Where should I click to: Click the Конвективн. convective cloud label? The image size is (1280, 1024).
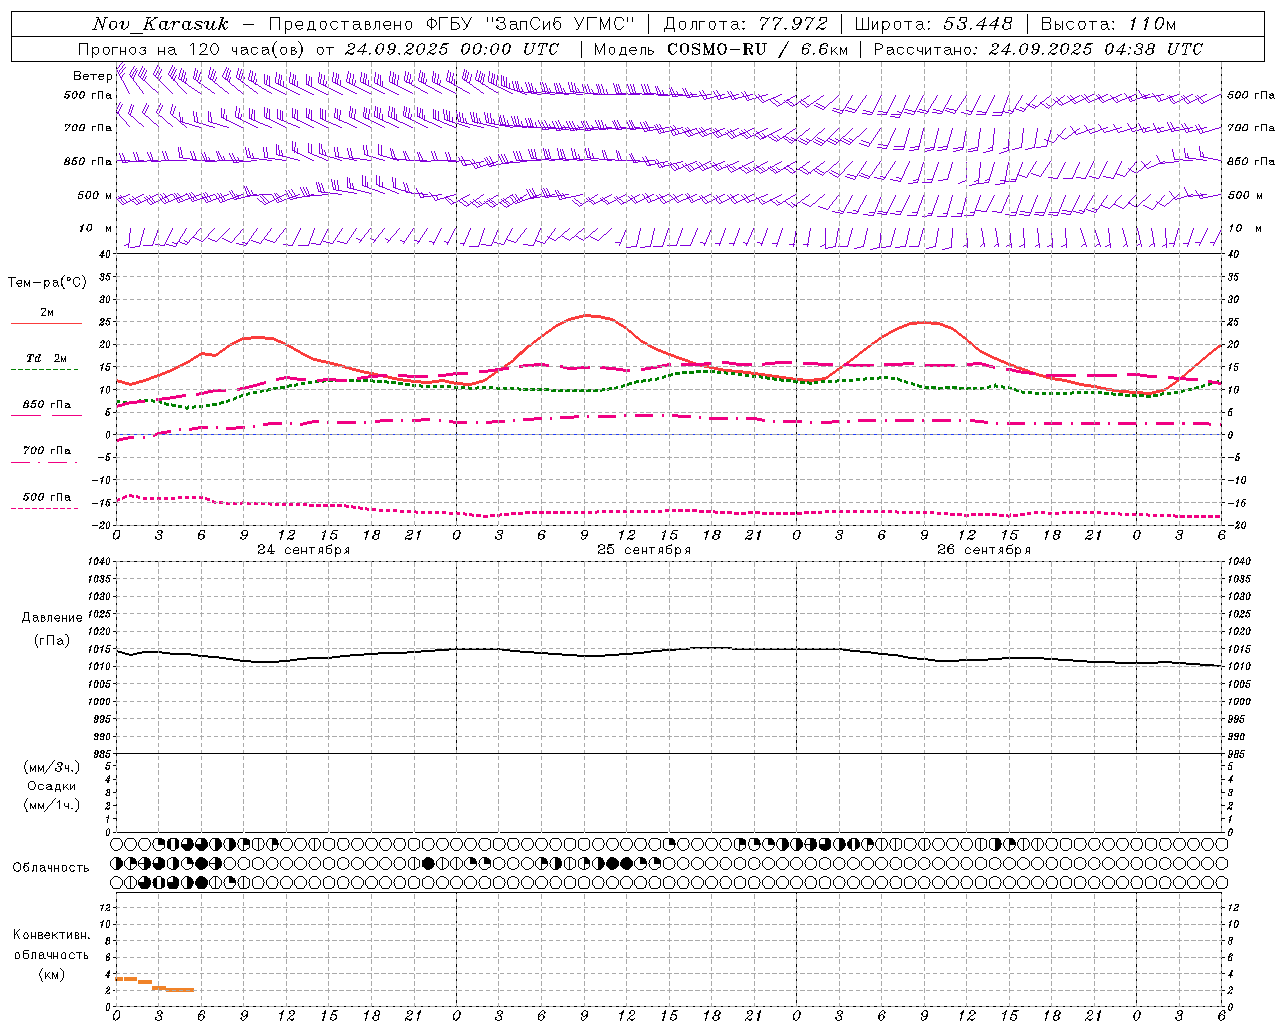tap(51, 935)
